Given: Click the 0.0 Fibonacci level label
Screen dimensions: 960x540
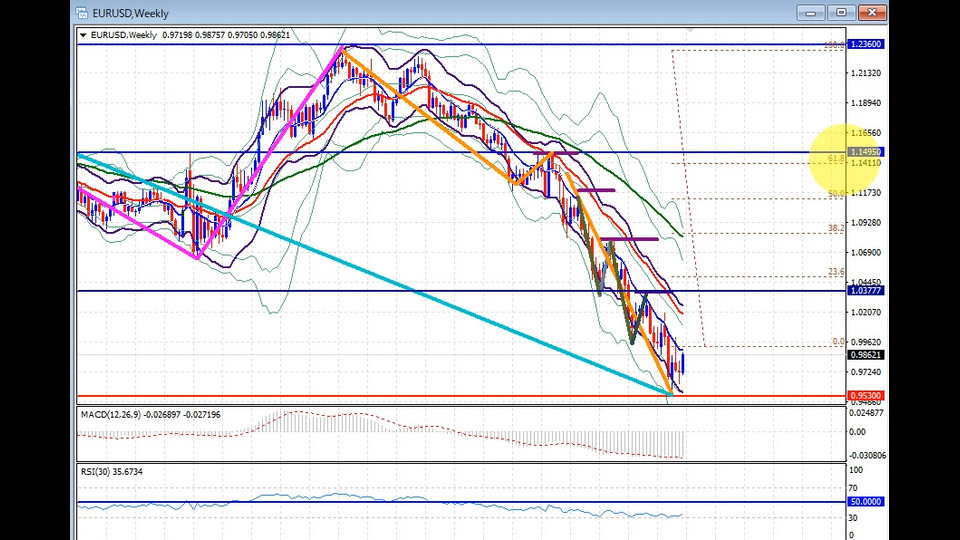Looking at the screenshot, I should point(838,342).
